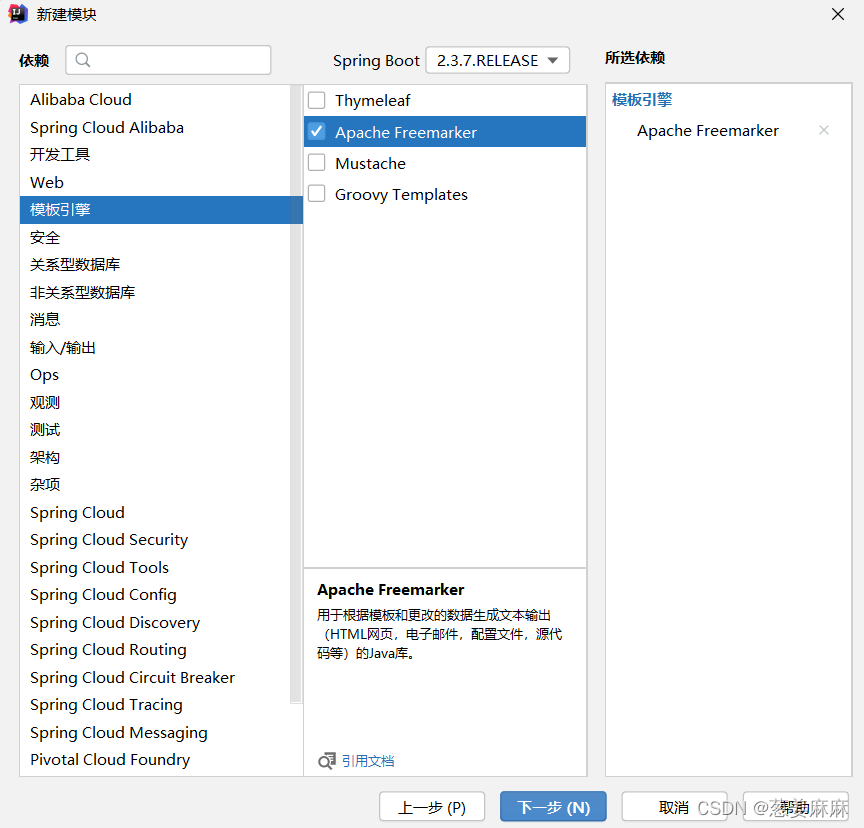Select 非关系型数据库 category

tap(155, 293)
